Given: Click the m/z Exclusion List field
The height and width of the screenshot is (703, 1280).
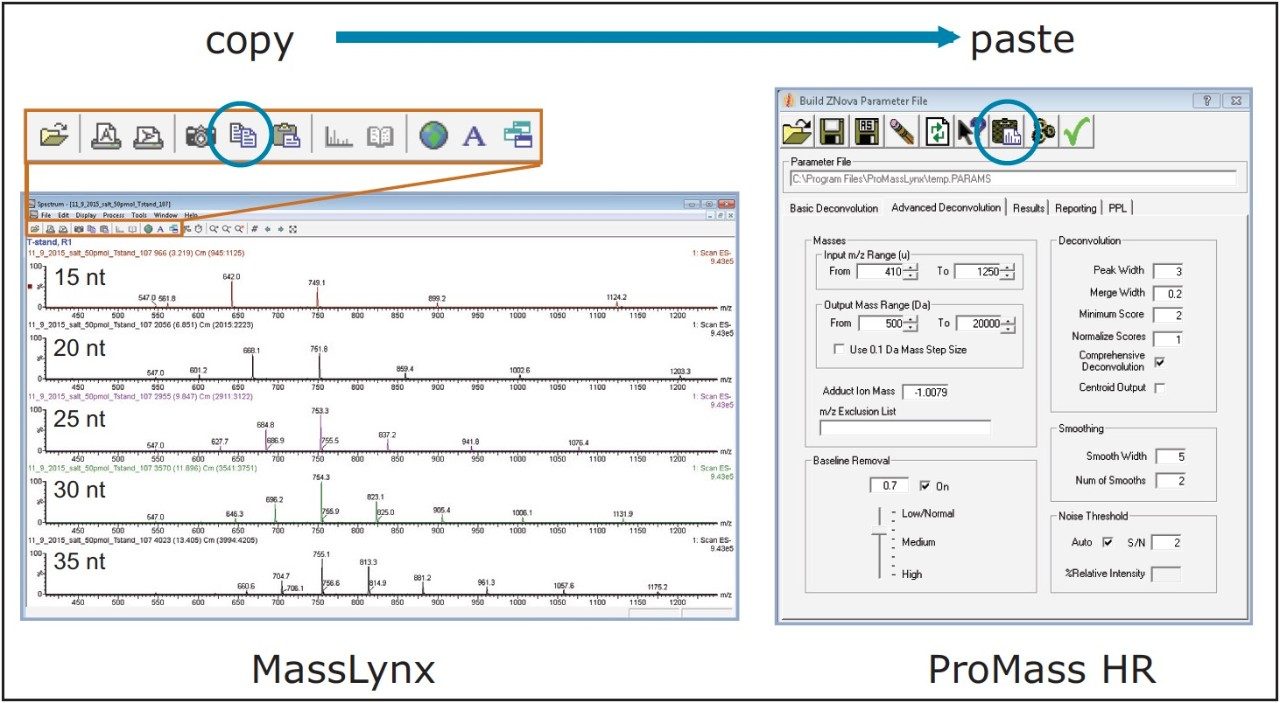Looking at the screenshot, I should coord(905,428).
